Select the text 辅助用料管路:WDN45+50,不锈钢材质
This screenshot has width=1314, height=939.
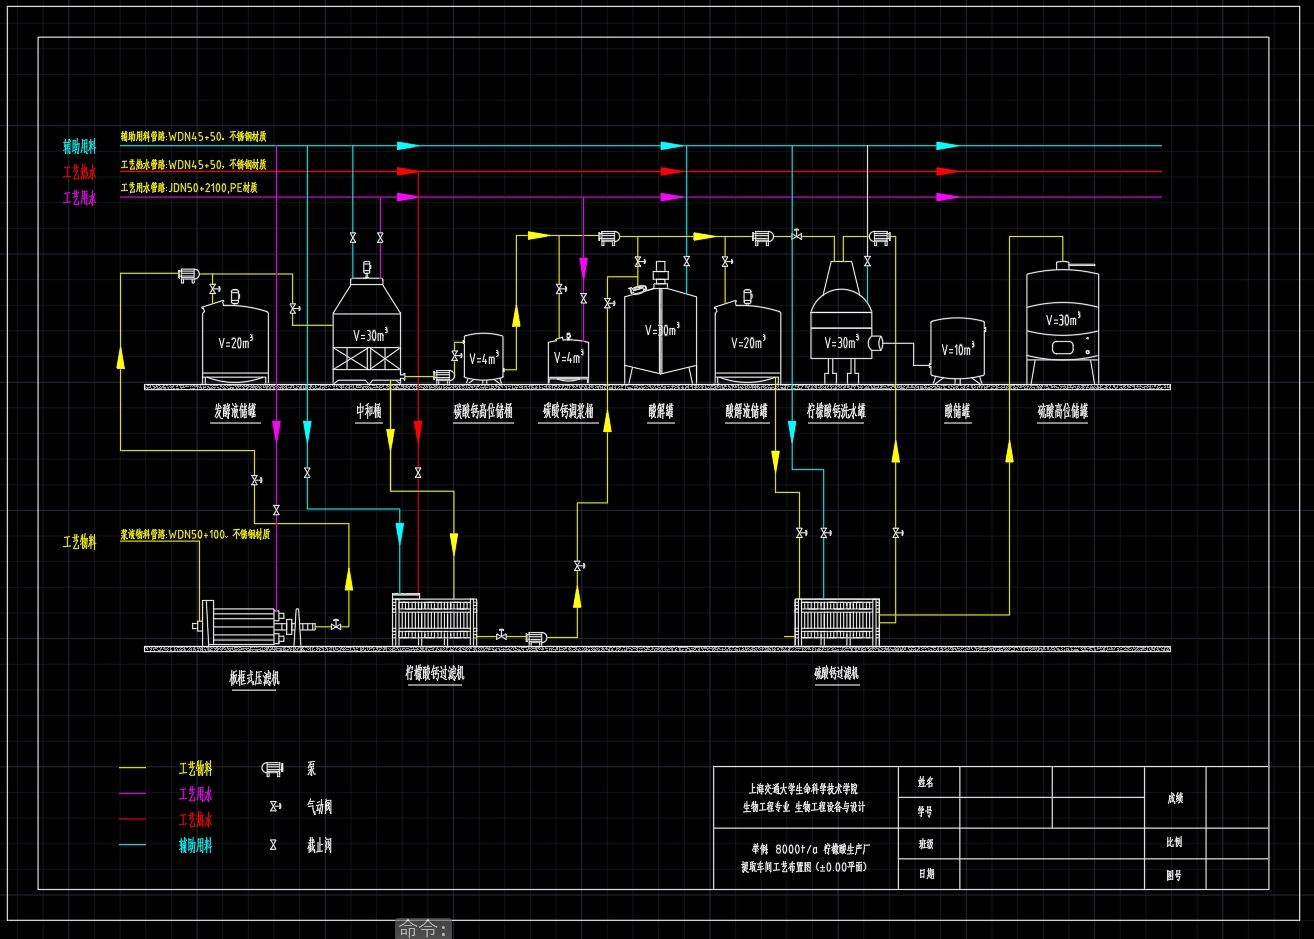click(193, 136)
